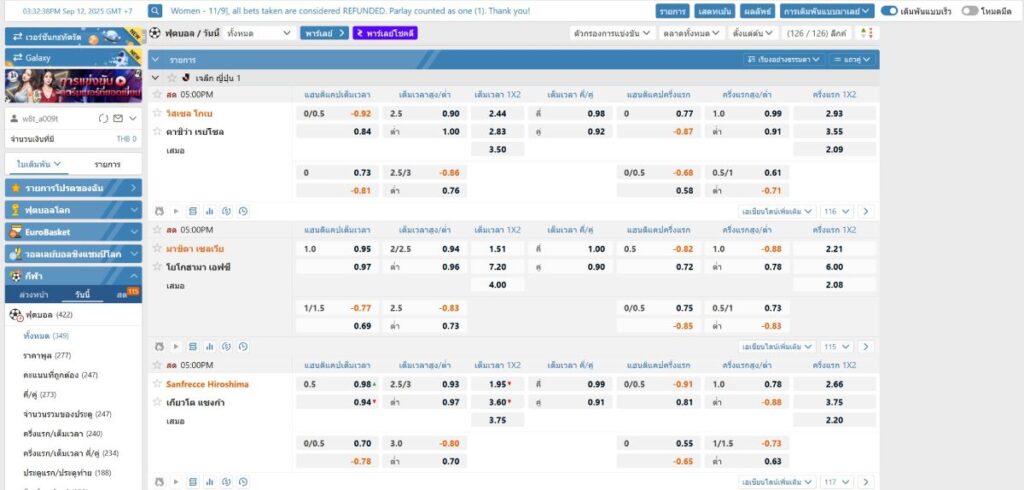Open statistics bar chart icon under first match
Viewport: 1024px width, 490px height.
click(x=210, y=211)
